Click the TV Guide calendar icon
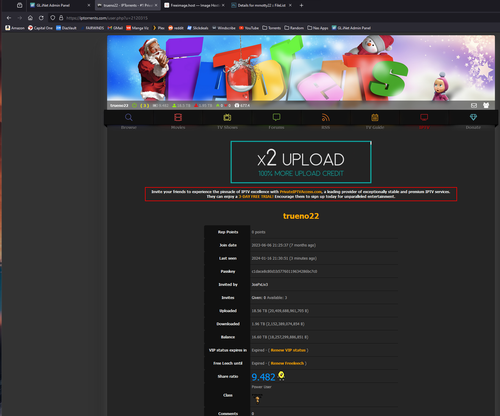Screen dimensions: 500x416 pos(375,117)
